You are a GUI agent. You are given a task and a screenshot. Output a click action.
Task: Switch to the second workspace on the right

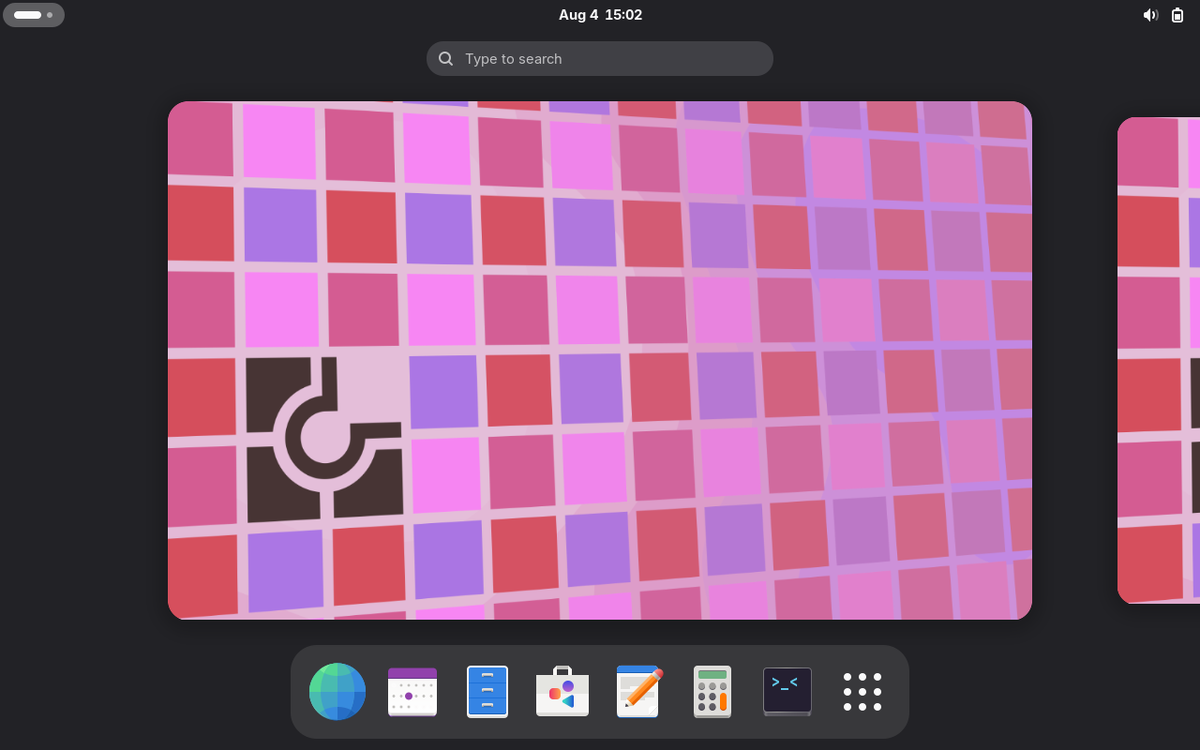1159,360
